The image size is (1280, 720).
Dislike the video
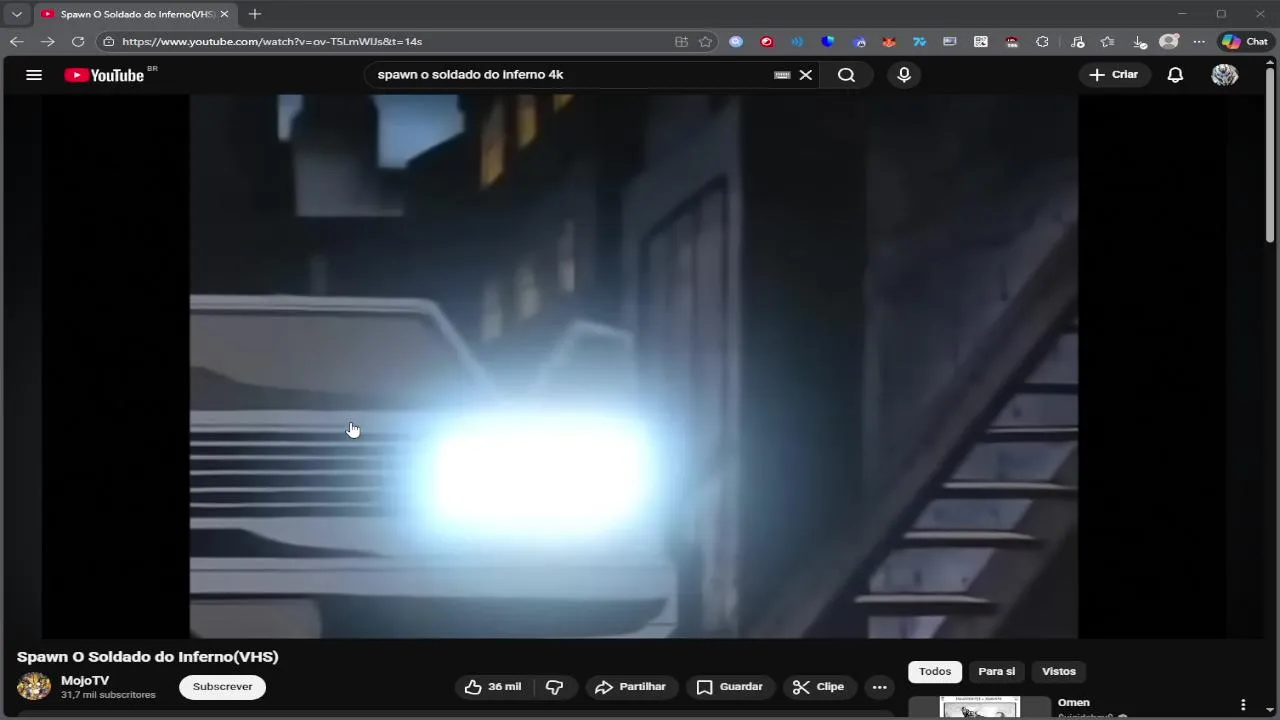[554, 687]
